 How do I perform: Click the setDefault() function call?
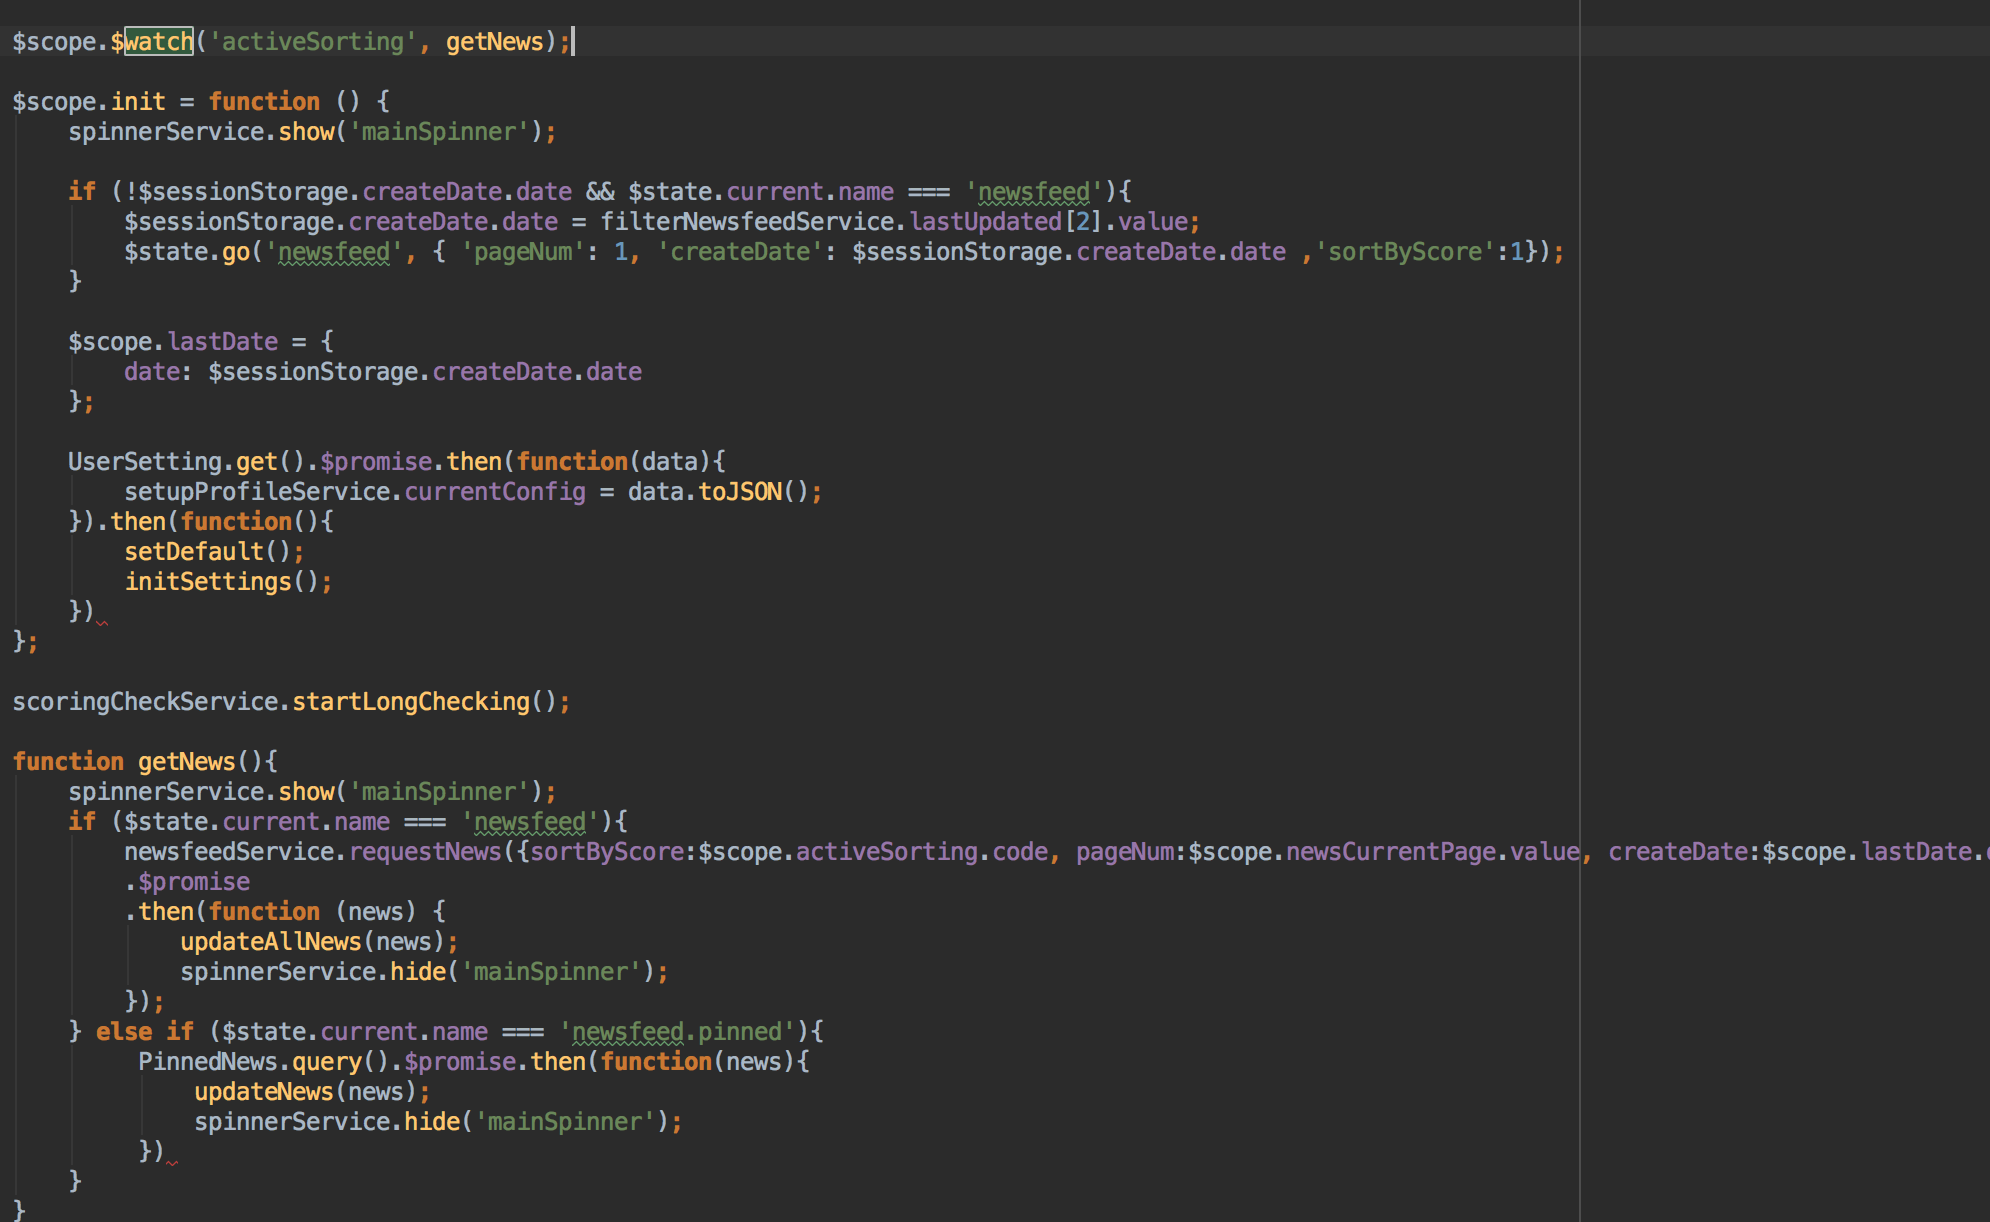click(x=194, y=552)
